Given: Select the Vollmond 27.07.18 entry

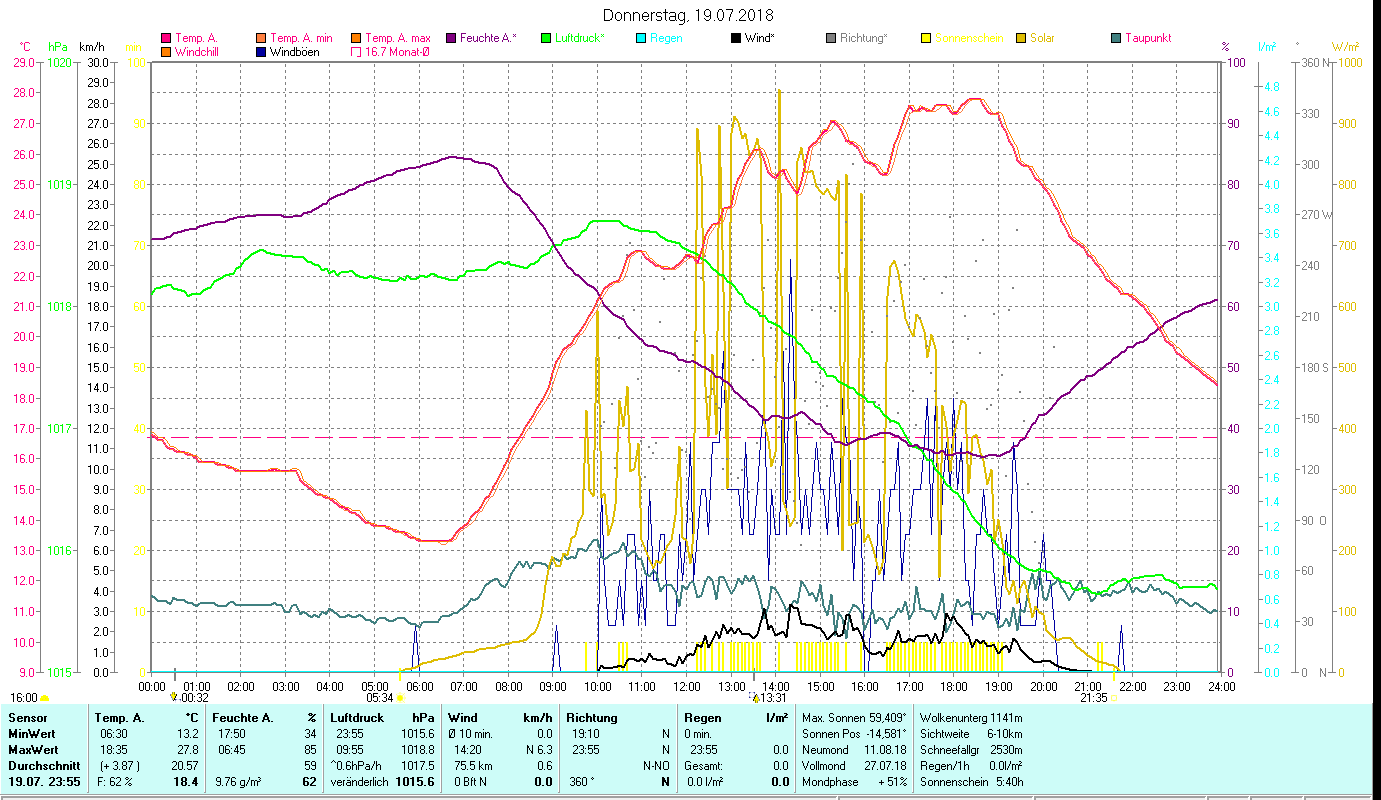Looking at the screenshot, I should [x=854, y=766].
